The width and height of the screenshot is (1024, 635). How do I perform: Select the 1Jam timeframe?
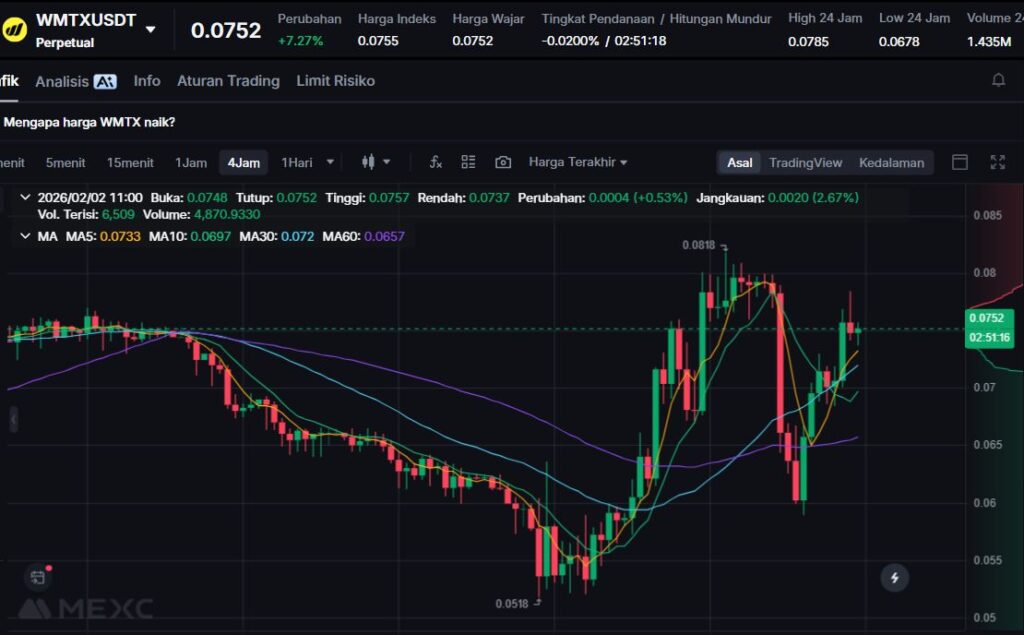click(191, 162)
